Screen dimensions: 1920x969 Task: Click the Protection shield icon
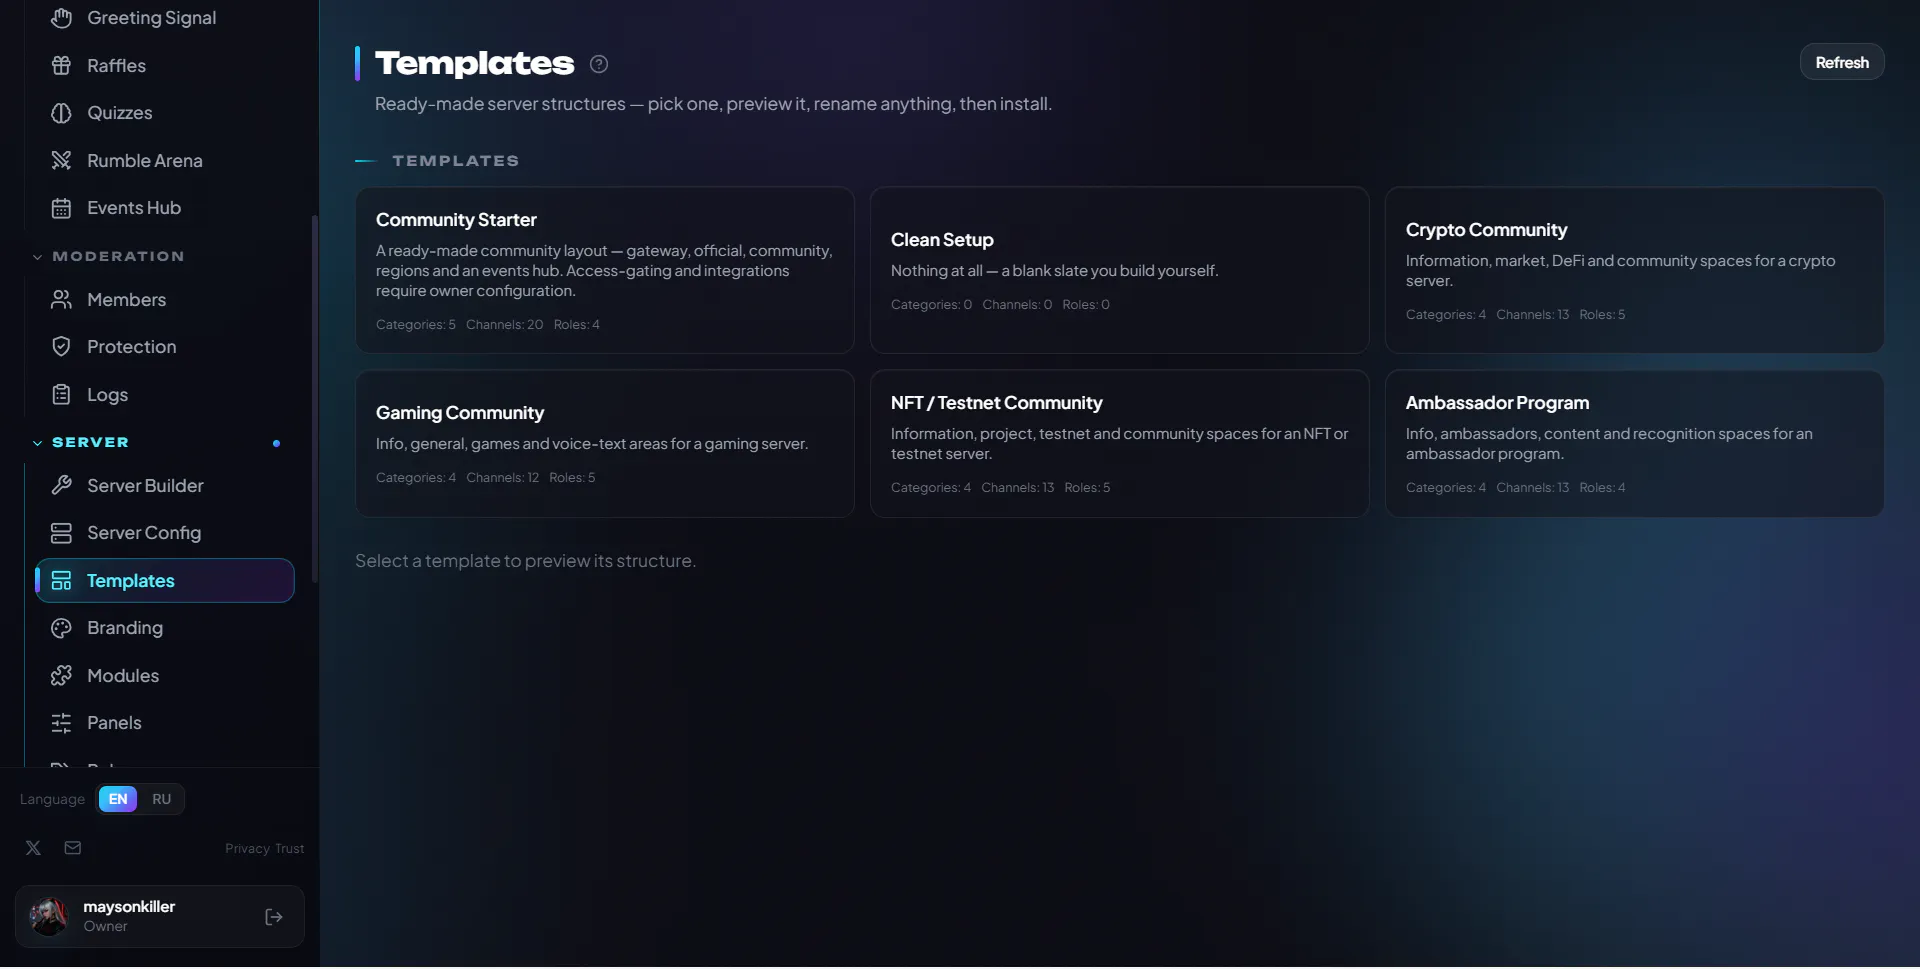[x=61, y=347]
